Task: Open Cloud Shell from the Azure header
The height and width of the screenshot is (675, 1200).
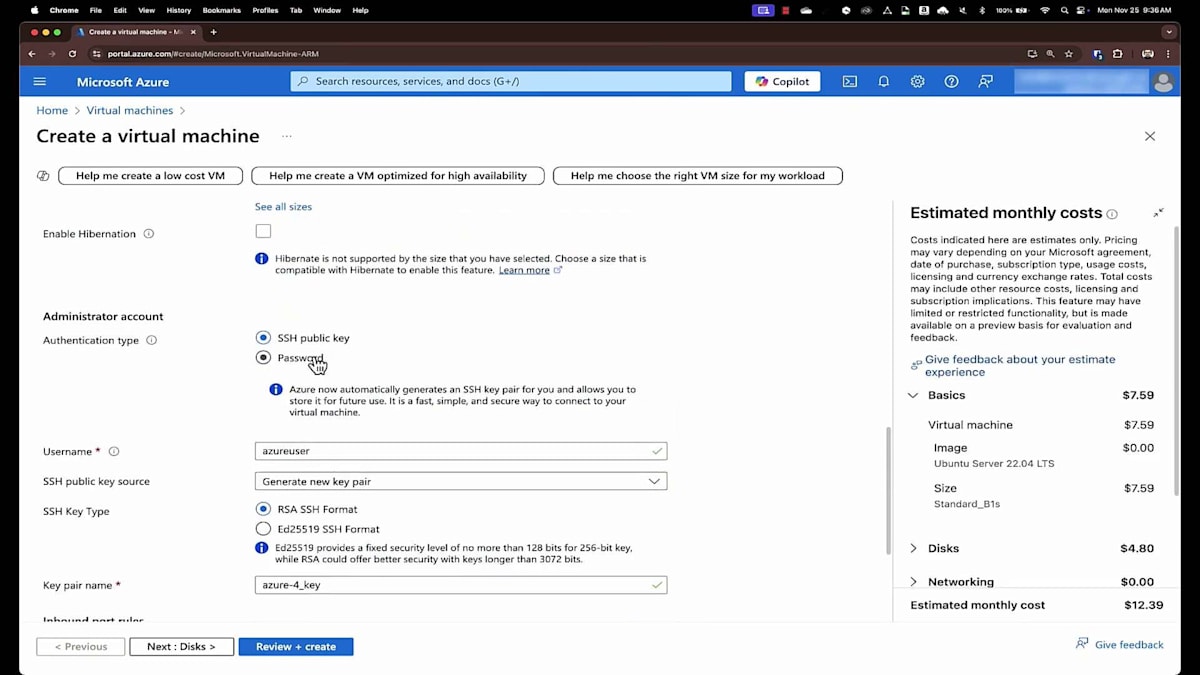Action: pos(849,82)
